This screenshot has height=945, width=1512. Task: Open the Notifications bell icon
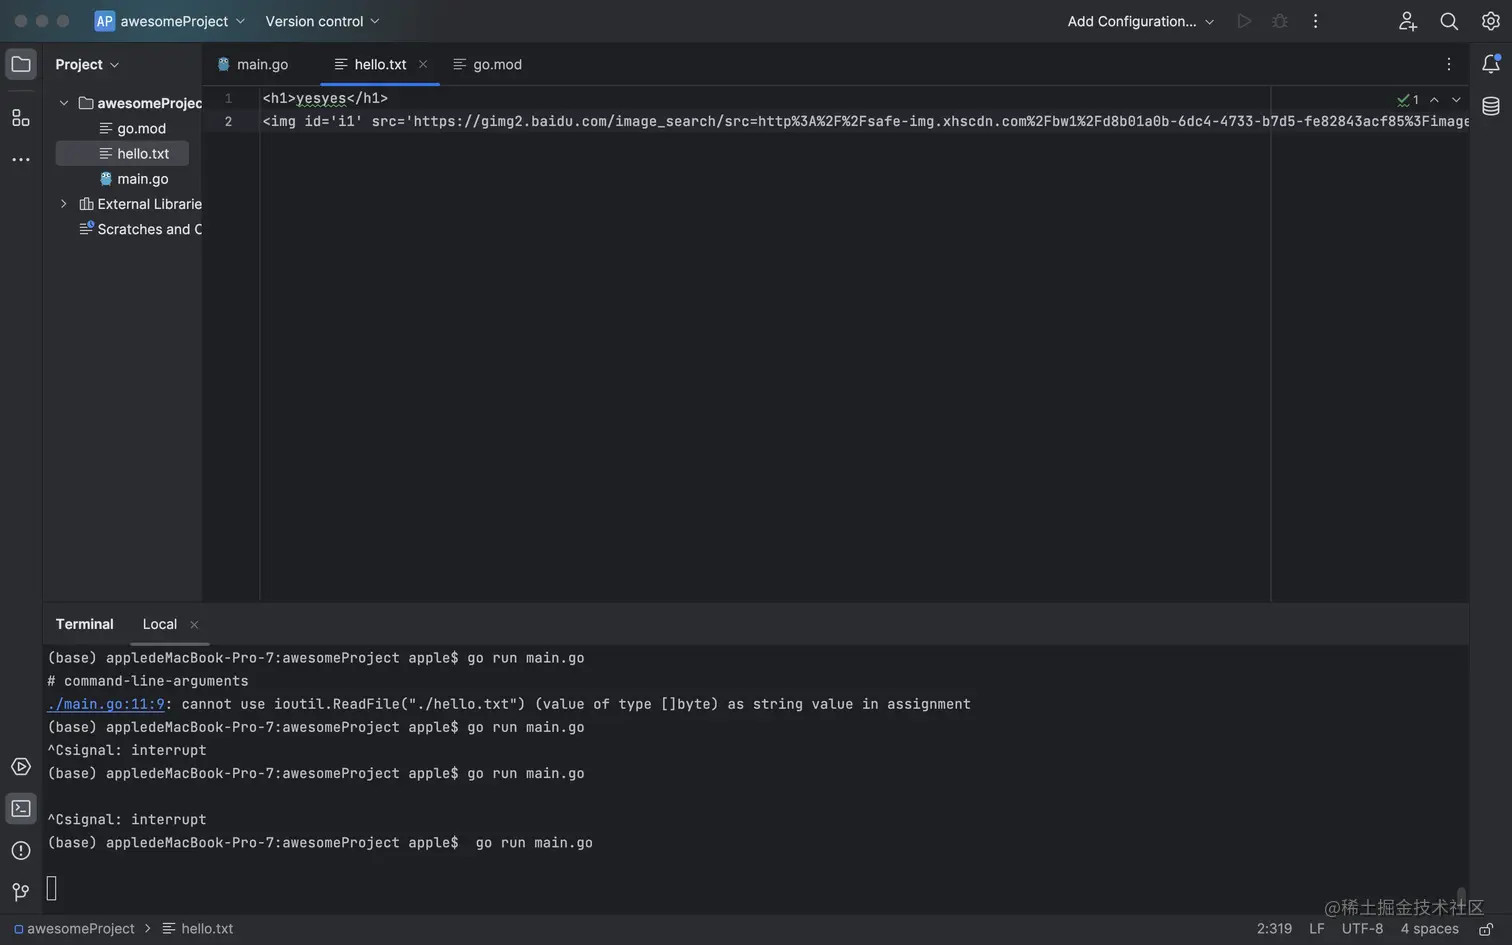[x=1491, y=64]
